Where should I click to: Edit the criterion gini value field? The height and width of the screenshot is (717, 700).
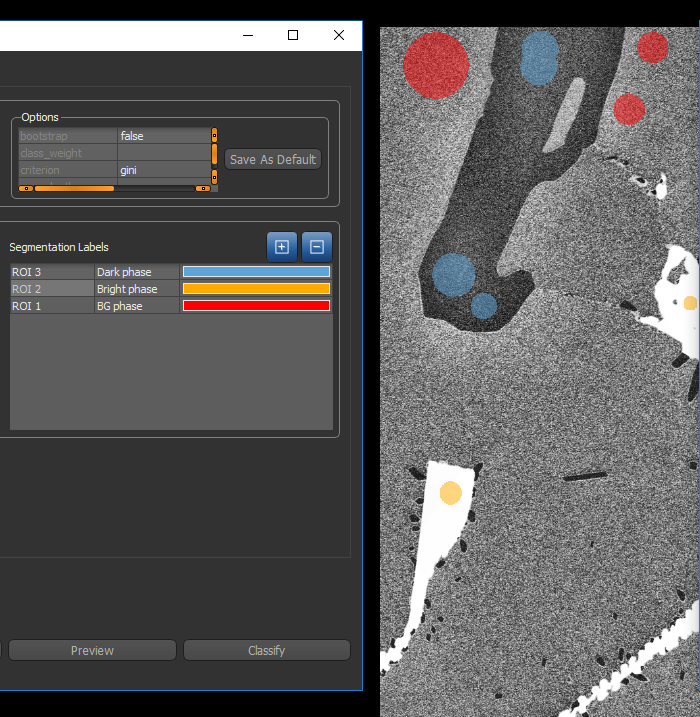(162, 170)
